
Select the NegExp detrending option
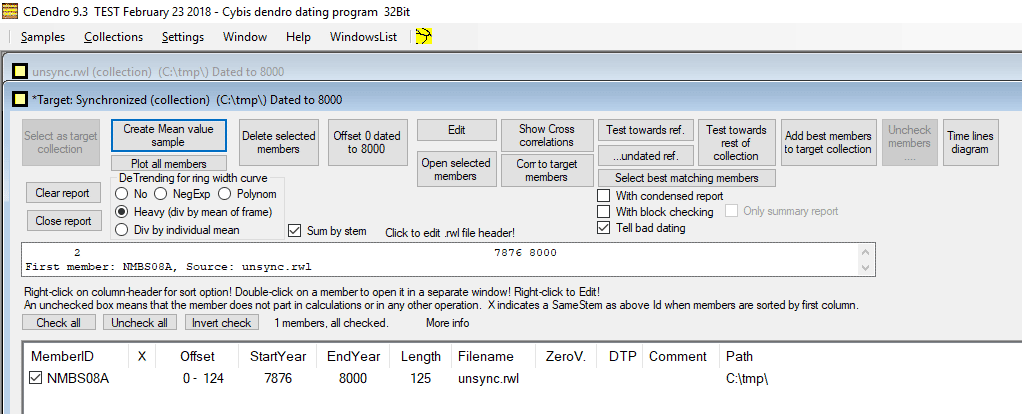pos(161,194)
